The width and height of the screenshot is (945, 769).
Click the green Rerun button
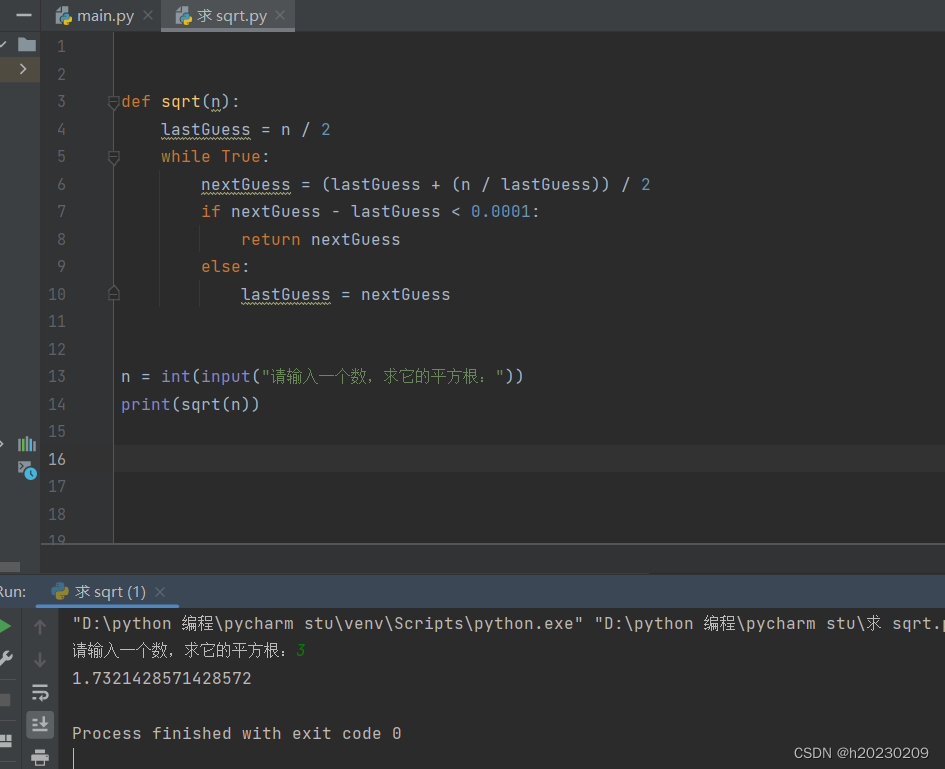5,626
